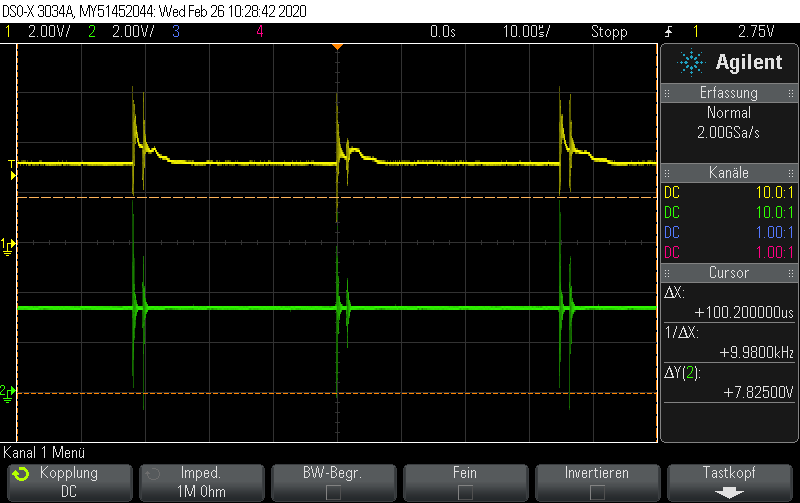Click the ΔY(2) +7.82500V value
800x503 pixels.
(x=758, y=392)
